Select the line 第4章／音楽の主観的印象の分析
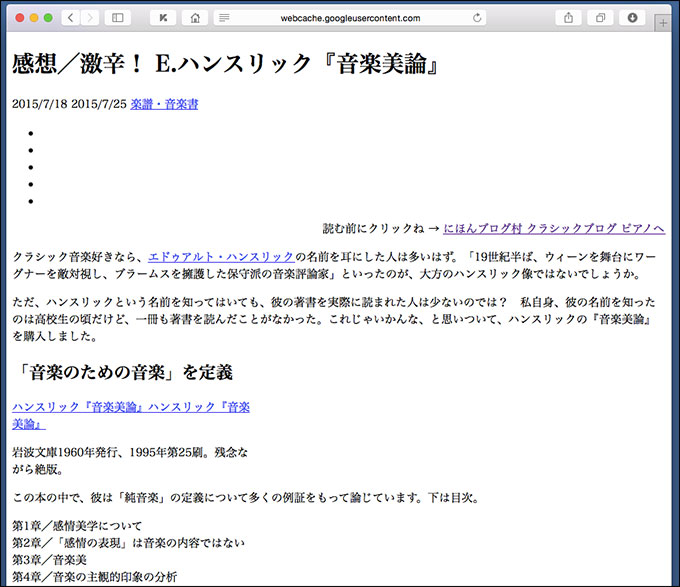 95,577
